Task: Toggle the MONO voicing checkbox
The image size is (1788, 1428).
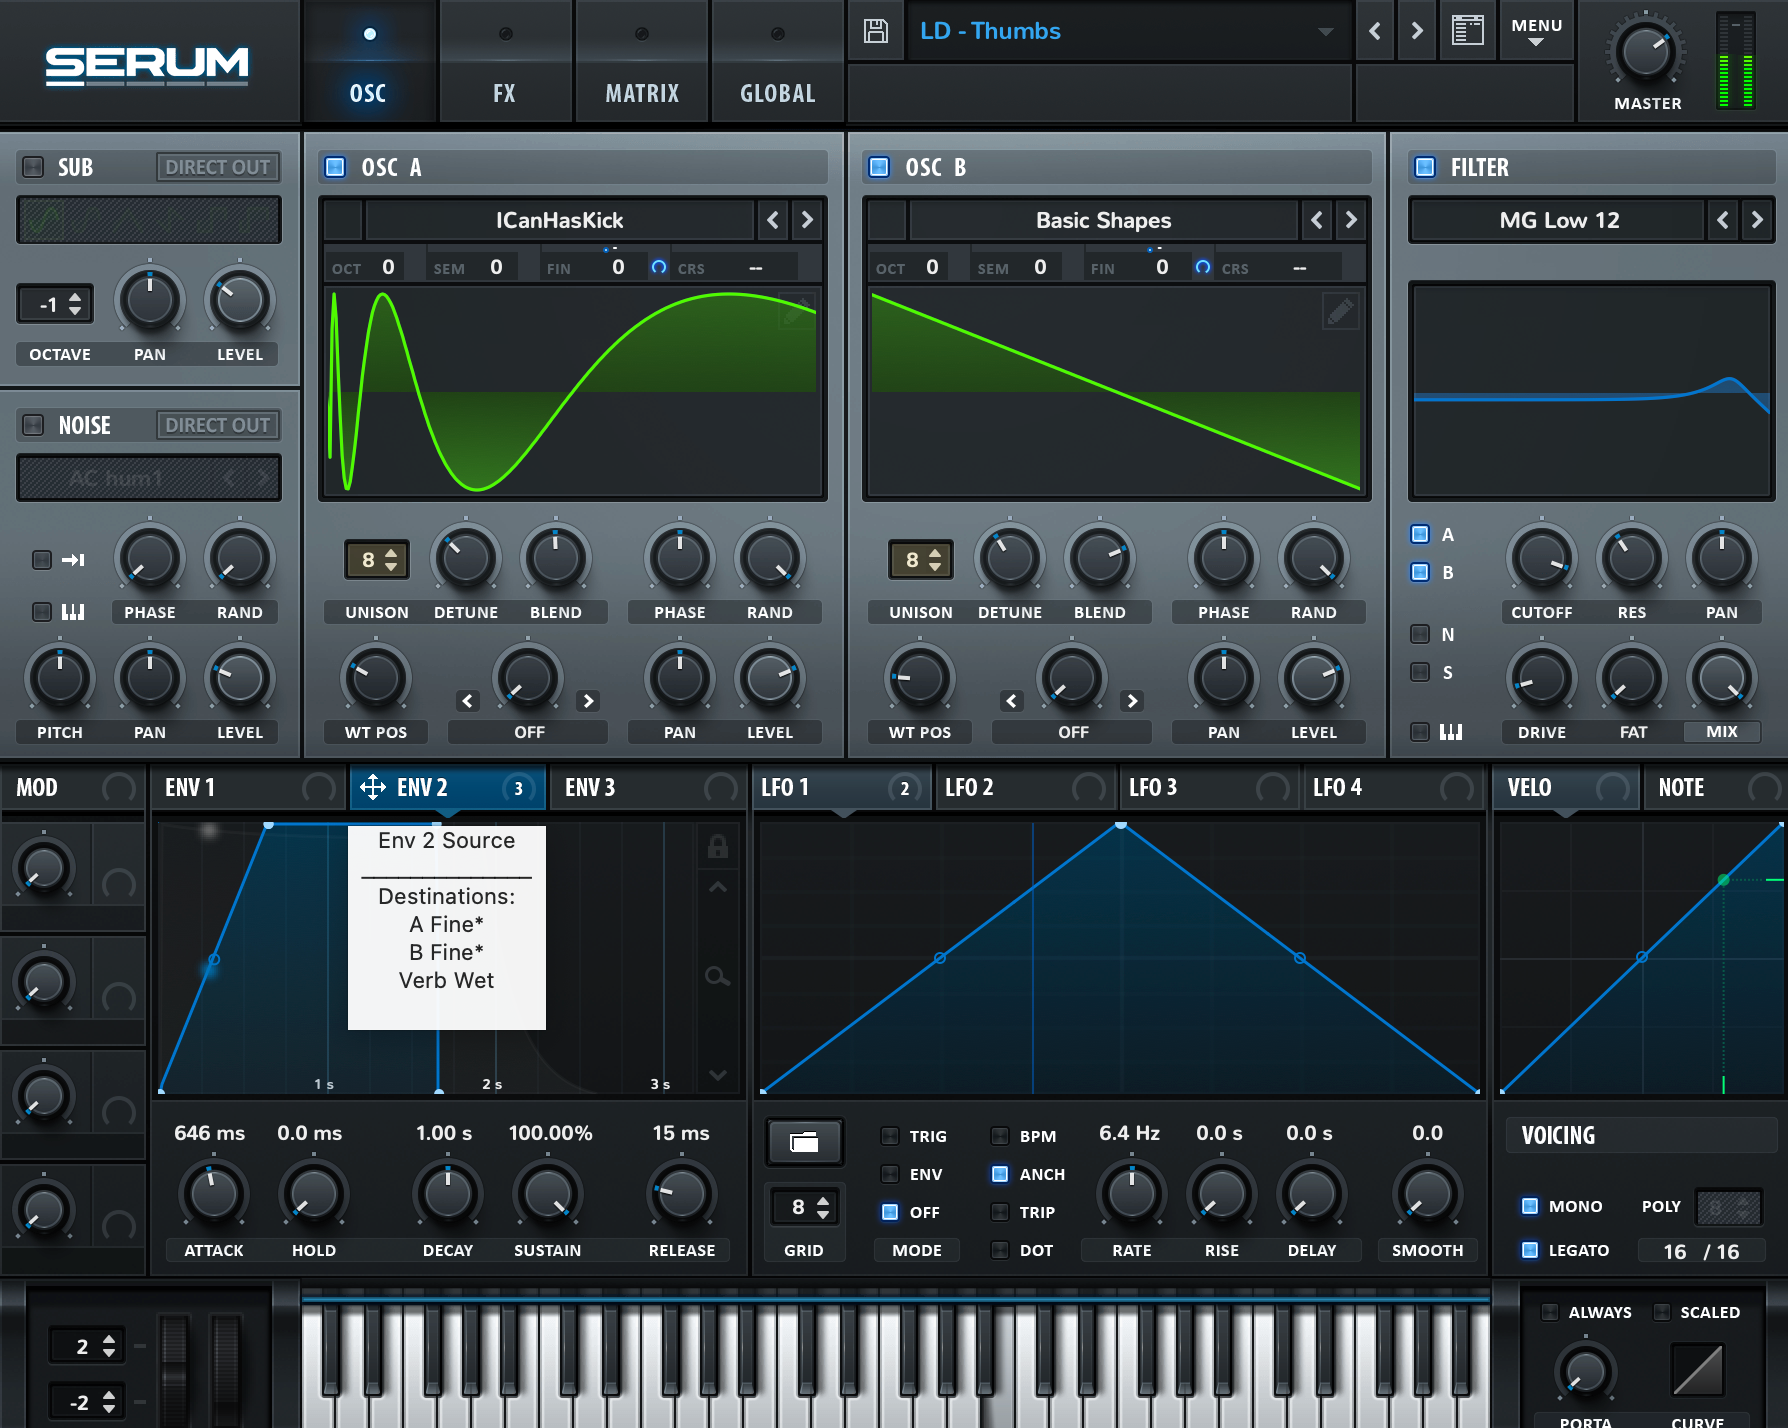Action: tap(1530, 1206)
